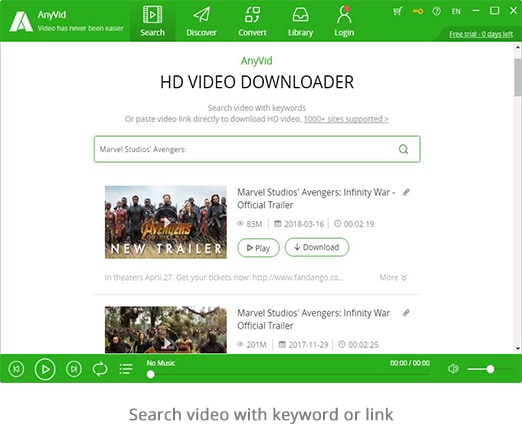Mute audio with the speaker icon

[x=453, y=369]
